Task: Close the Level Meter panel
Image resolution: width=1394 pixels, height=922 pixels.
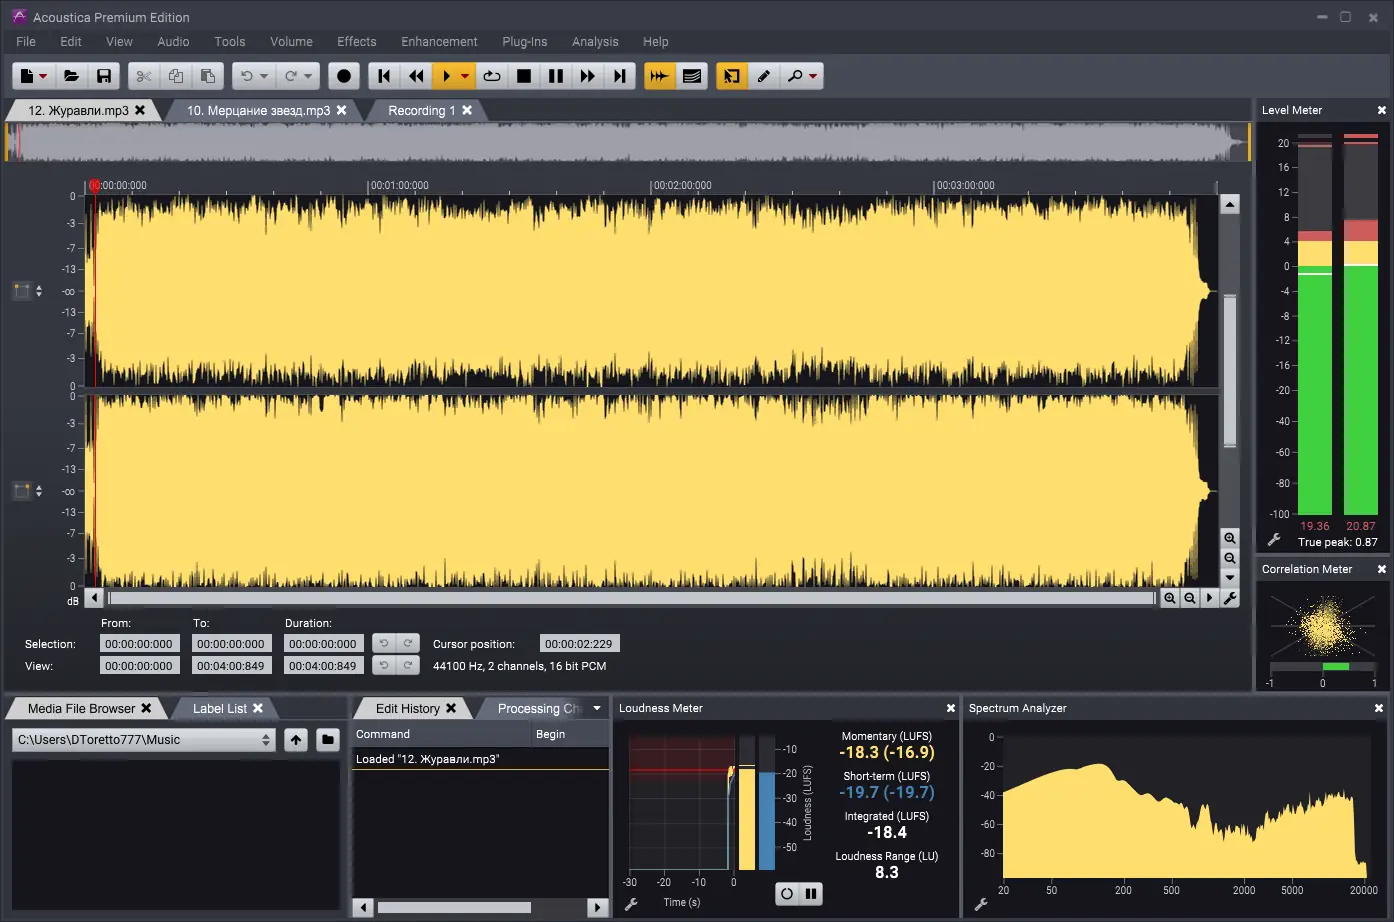Action: click(1382, 110)
